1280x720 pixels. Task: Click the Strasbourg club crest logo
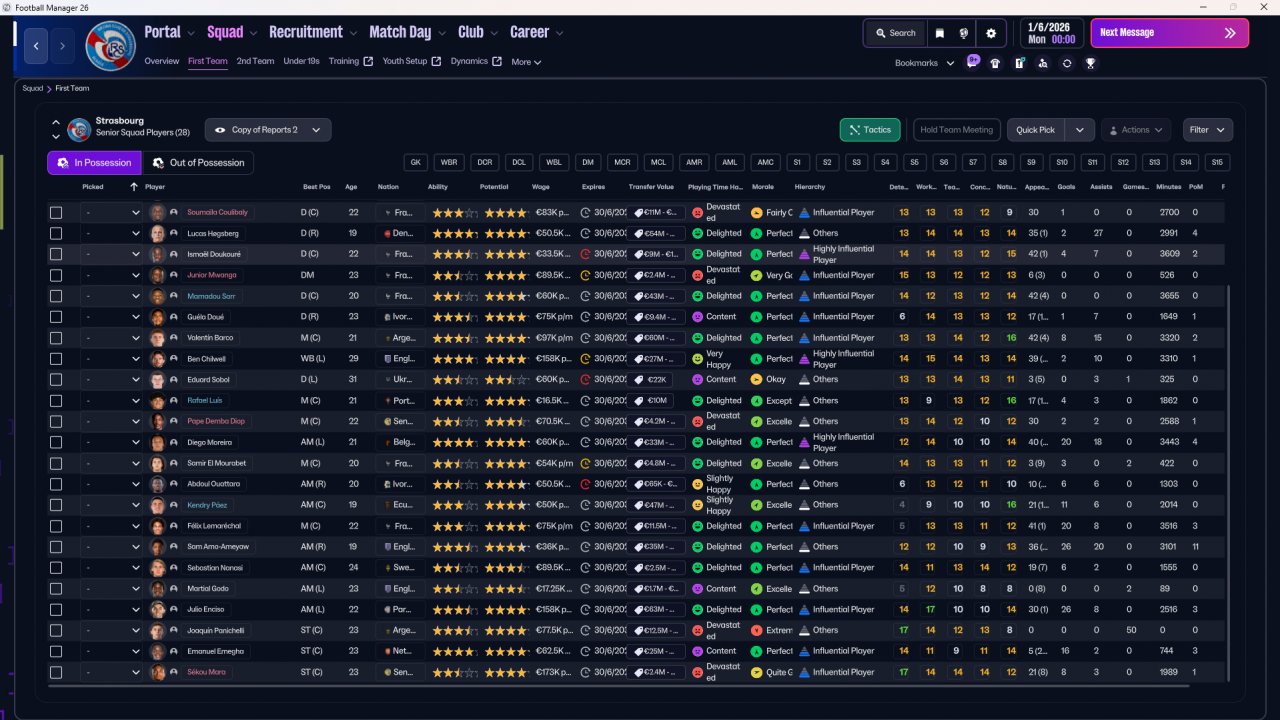click(110, 46)
